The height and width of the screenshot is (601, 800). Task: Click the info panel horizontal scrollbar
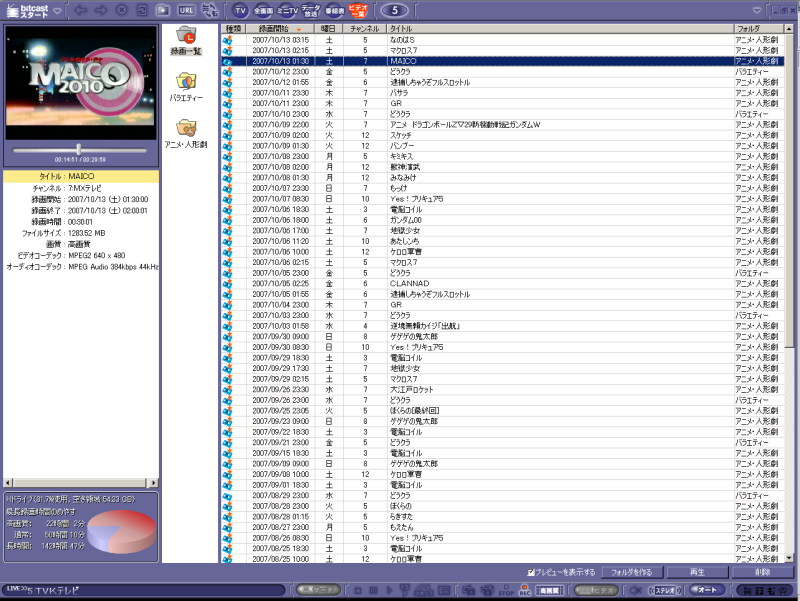[81, 483]
